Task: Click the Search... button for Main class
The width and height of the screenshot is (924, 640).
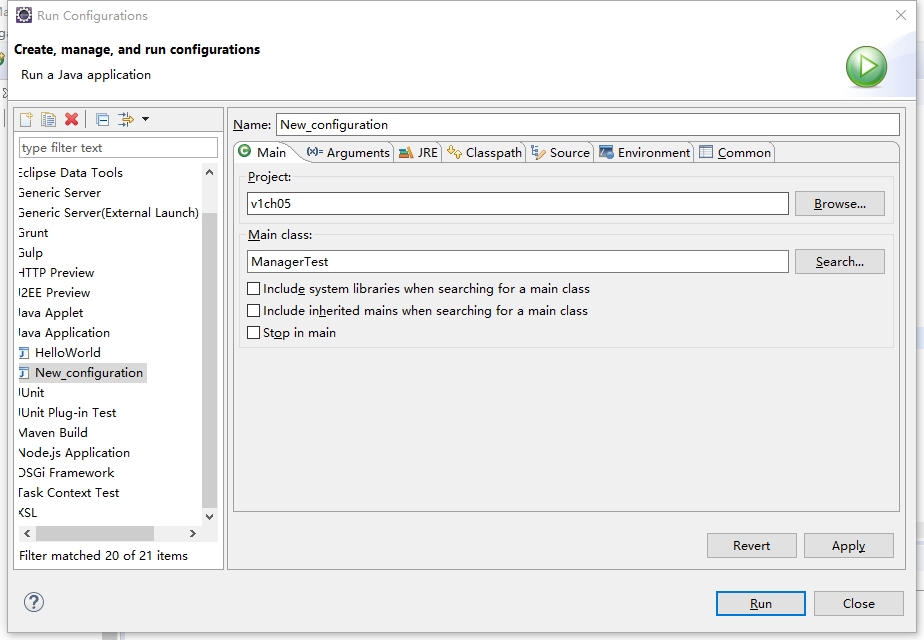Action: tap(839, 262)
